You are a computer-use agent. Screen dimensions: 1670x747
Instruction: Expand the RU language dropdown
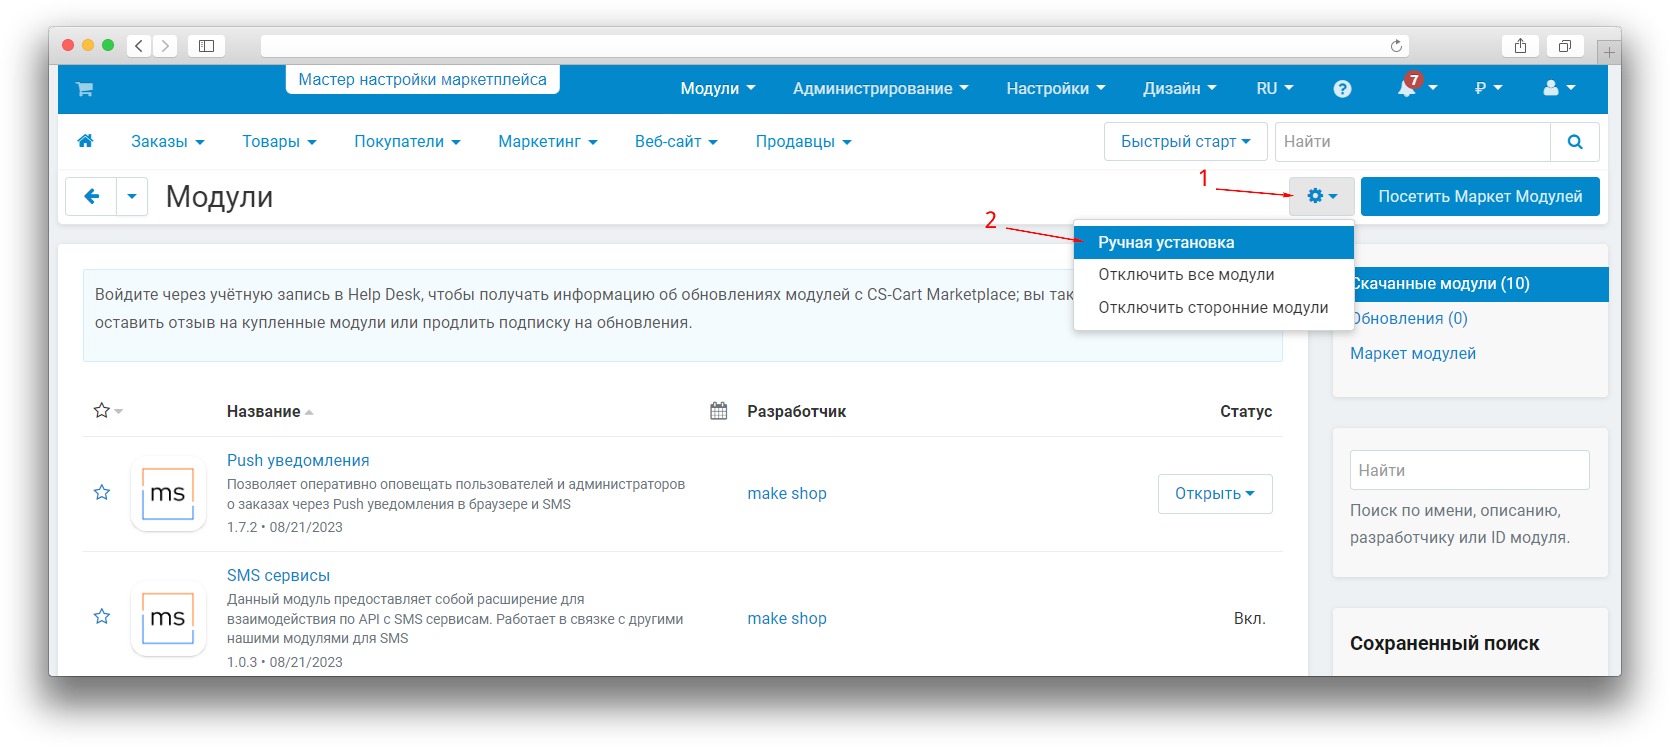point(1274,89)
